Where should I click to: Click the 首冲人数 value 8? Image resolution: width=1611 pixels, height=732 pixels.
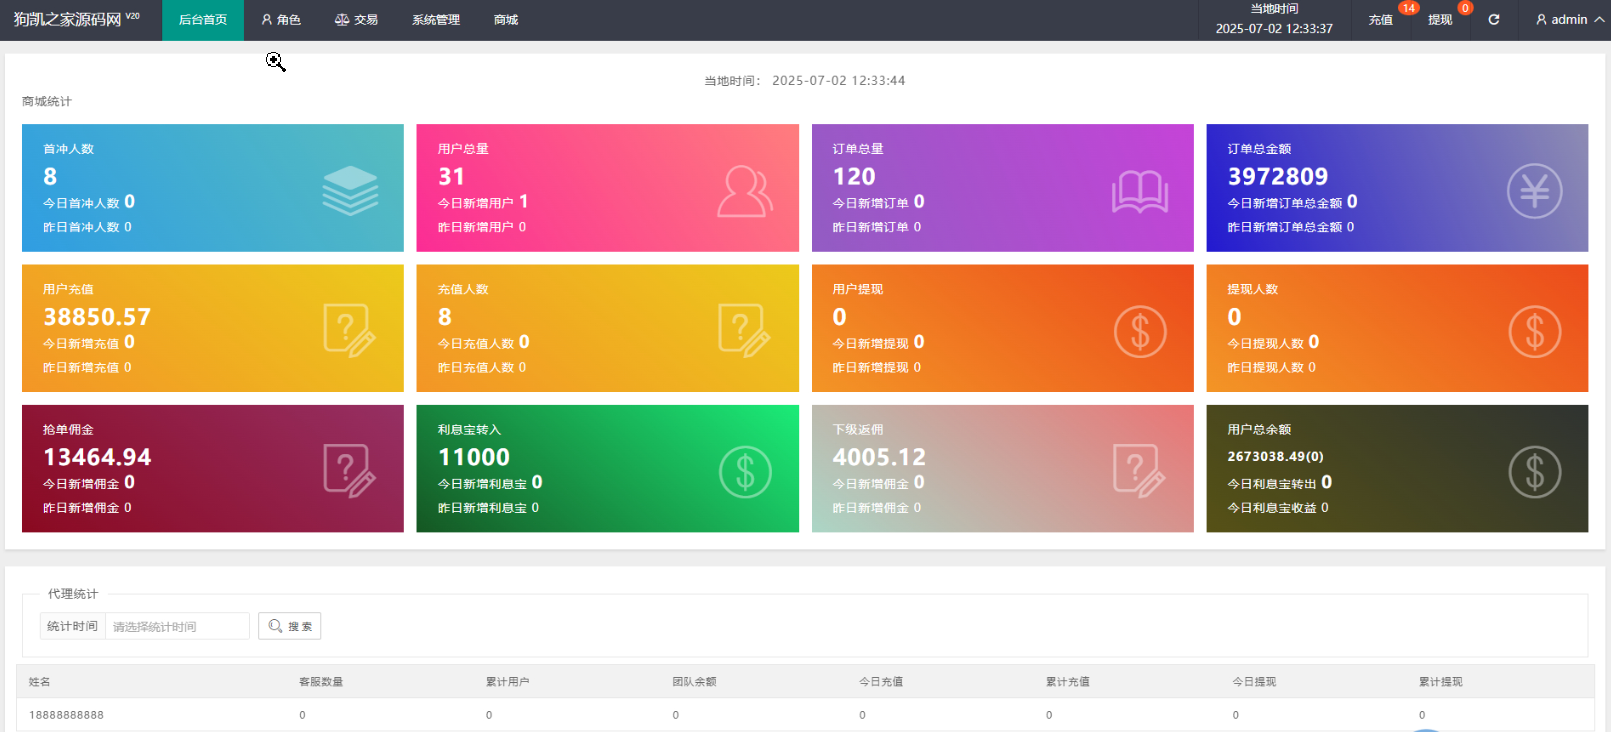[x=50, y=177]
